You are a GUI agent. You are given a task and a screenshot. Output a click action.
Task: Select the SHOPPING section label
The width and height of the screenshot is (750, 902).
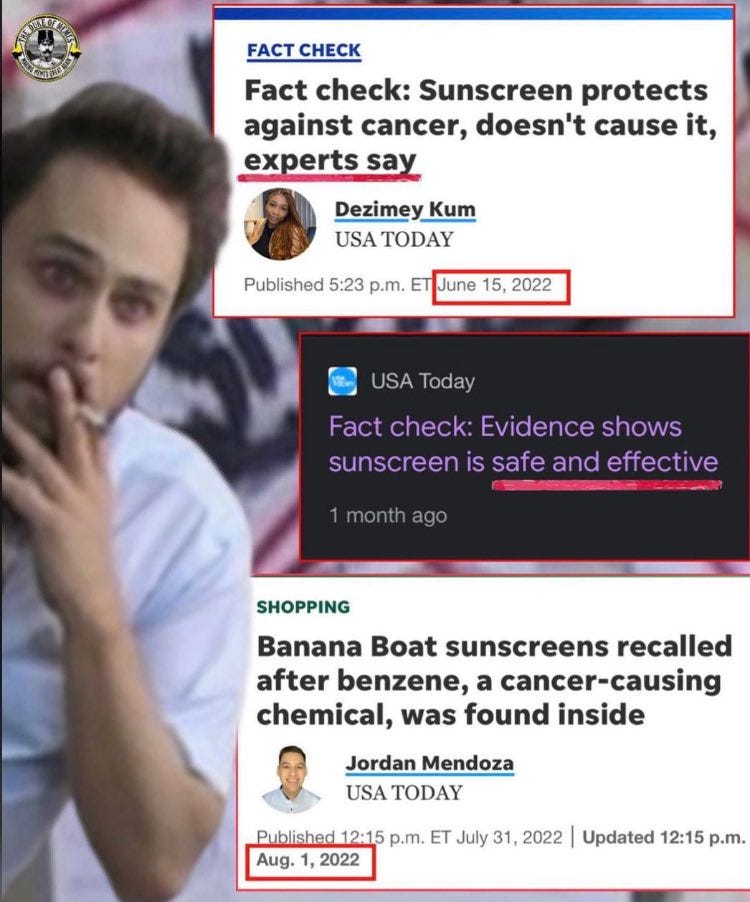[303, 607]
